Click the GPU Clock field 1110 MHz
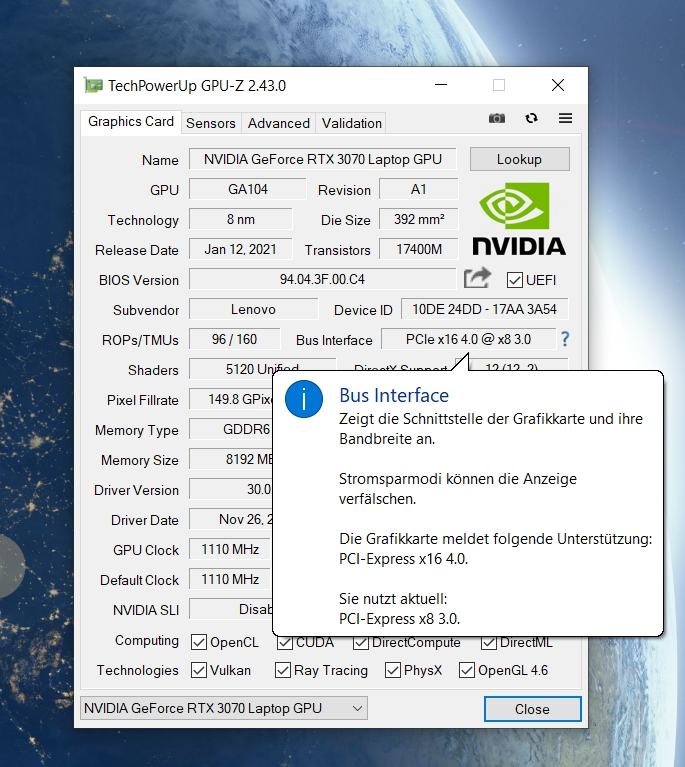 tap(230, 549)
